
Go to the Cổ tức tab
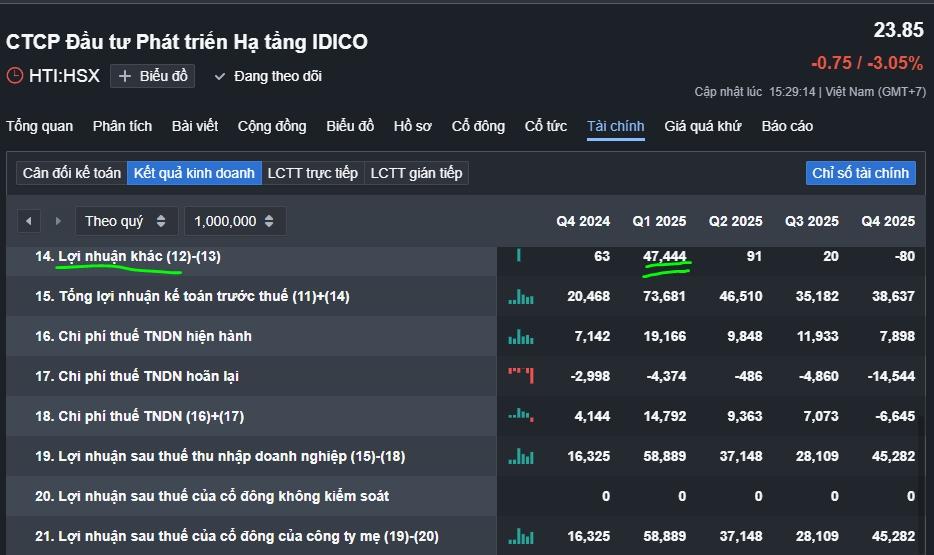pos(546,126)
